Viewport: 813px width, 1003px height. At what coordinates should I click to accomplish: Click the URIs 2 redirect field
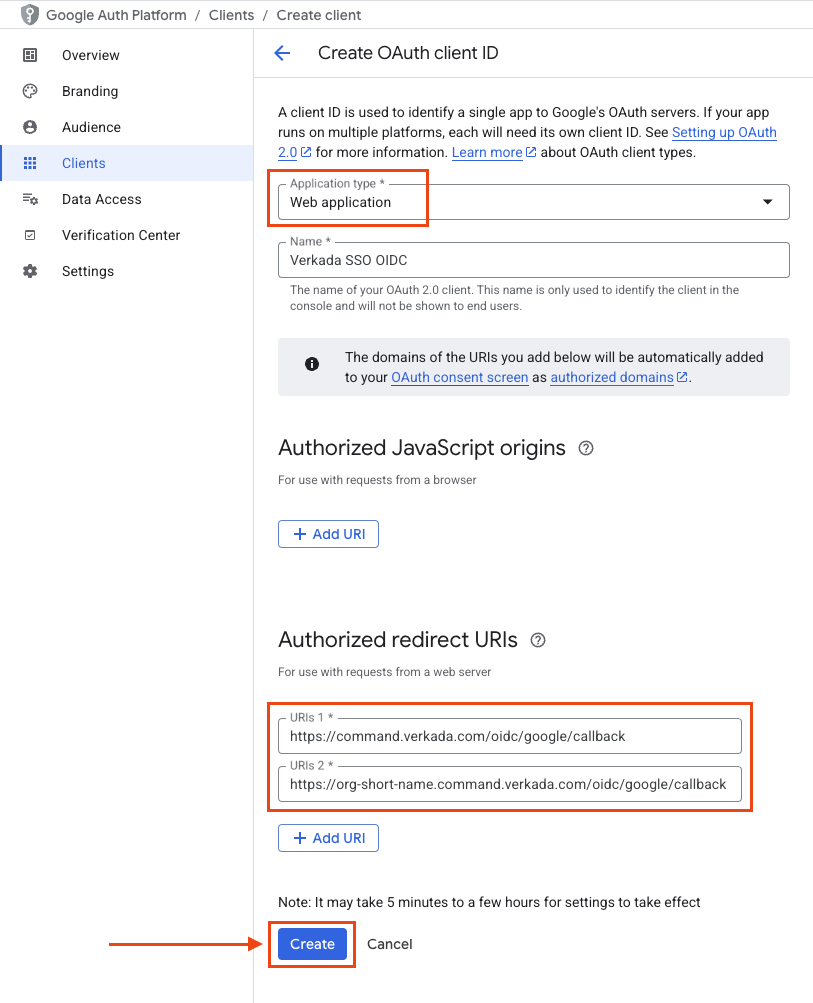pyautogui.click(x=508, y=784)
